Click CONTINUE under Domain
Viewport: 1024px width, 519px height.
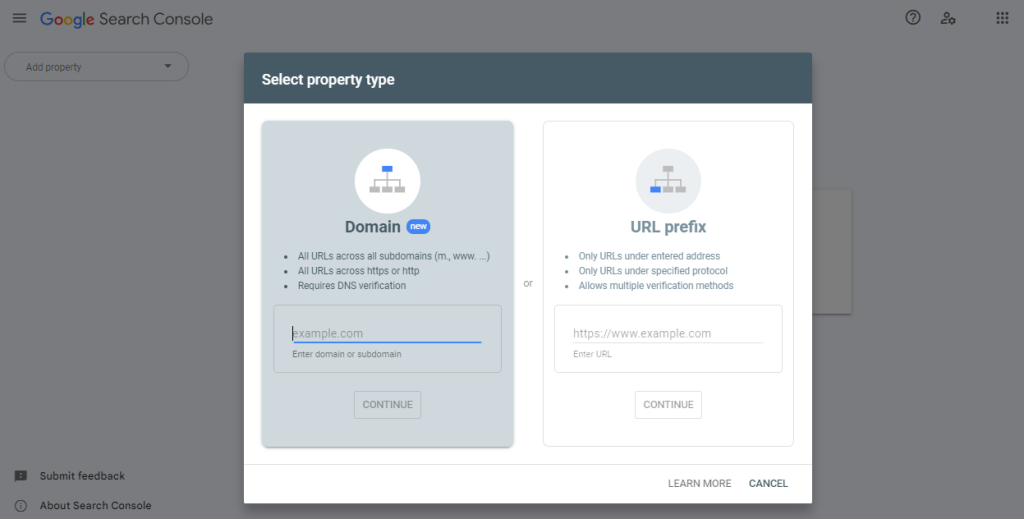coord(387,405)
